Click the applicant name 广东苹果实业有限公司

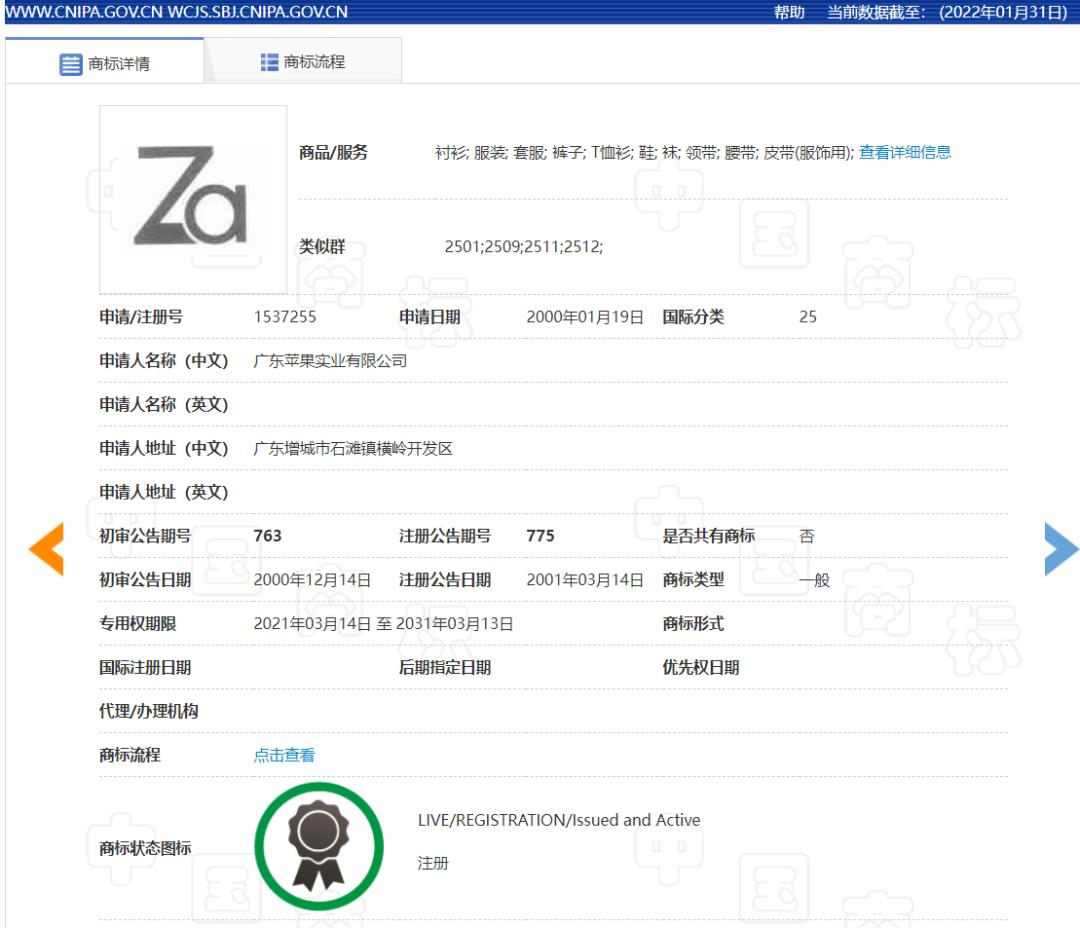pos(333,360)
